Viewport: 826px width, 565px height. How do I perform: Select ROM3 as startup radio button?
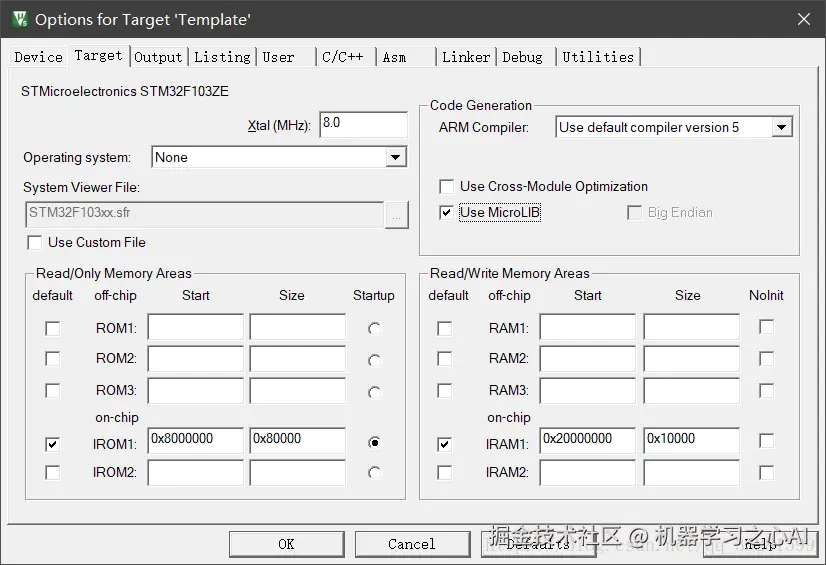[374, 392]
